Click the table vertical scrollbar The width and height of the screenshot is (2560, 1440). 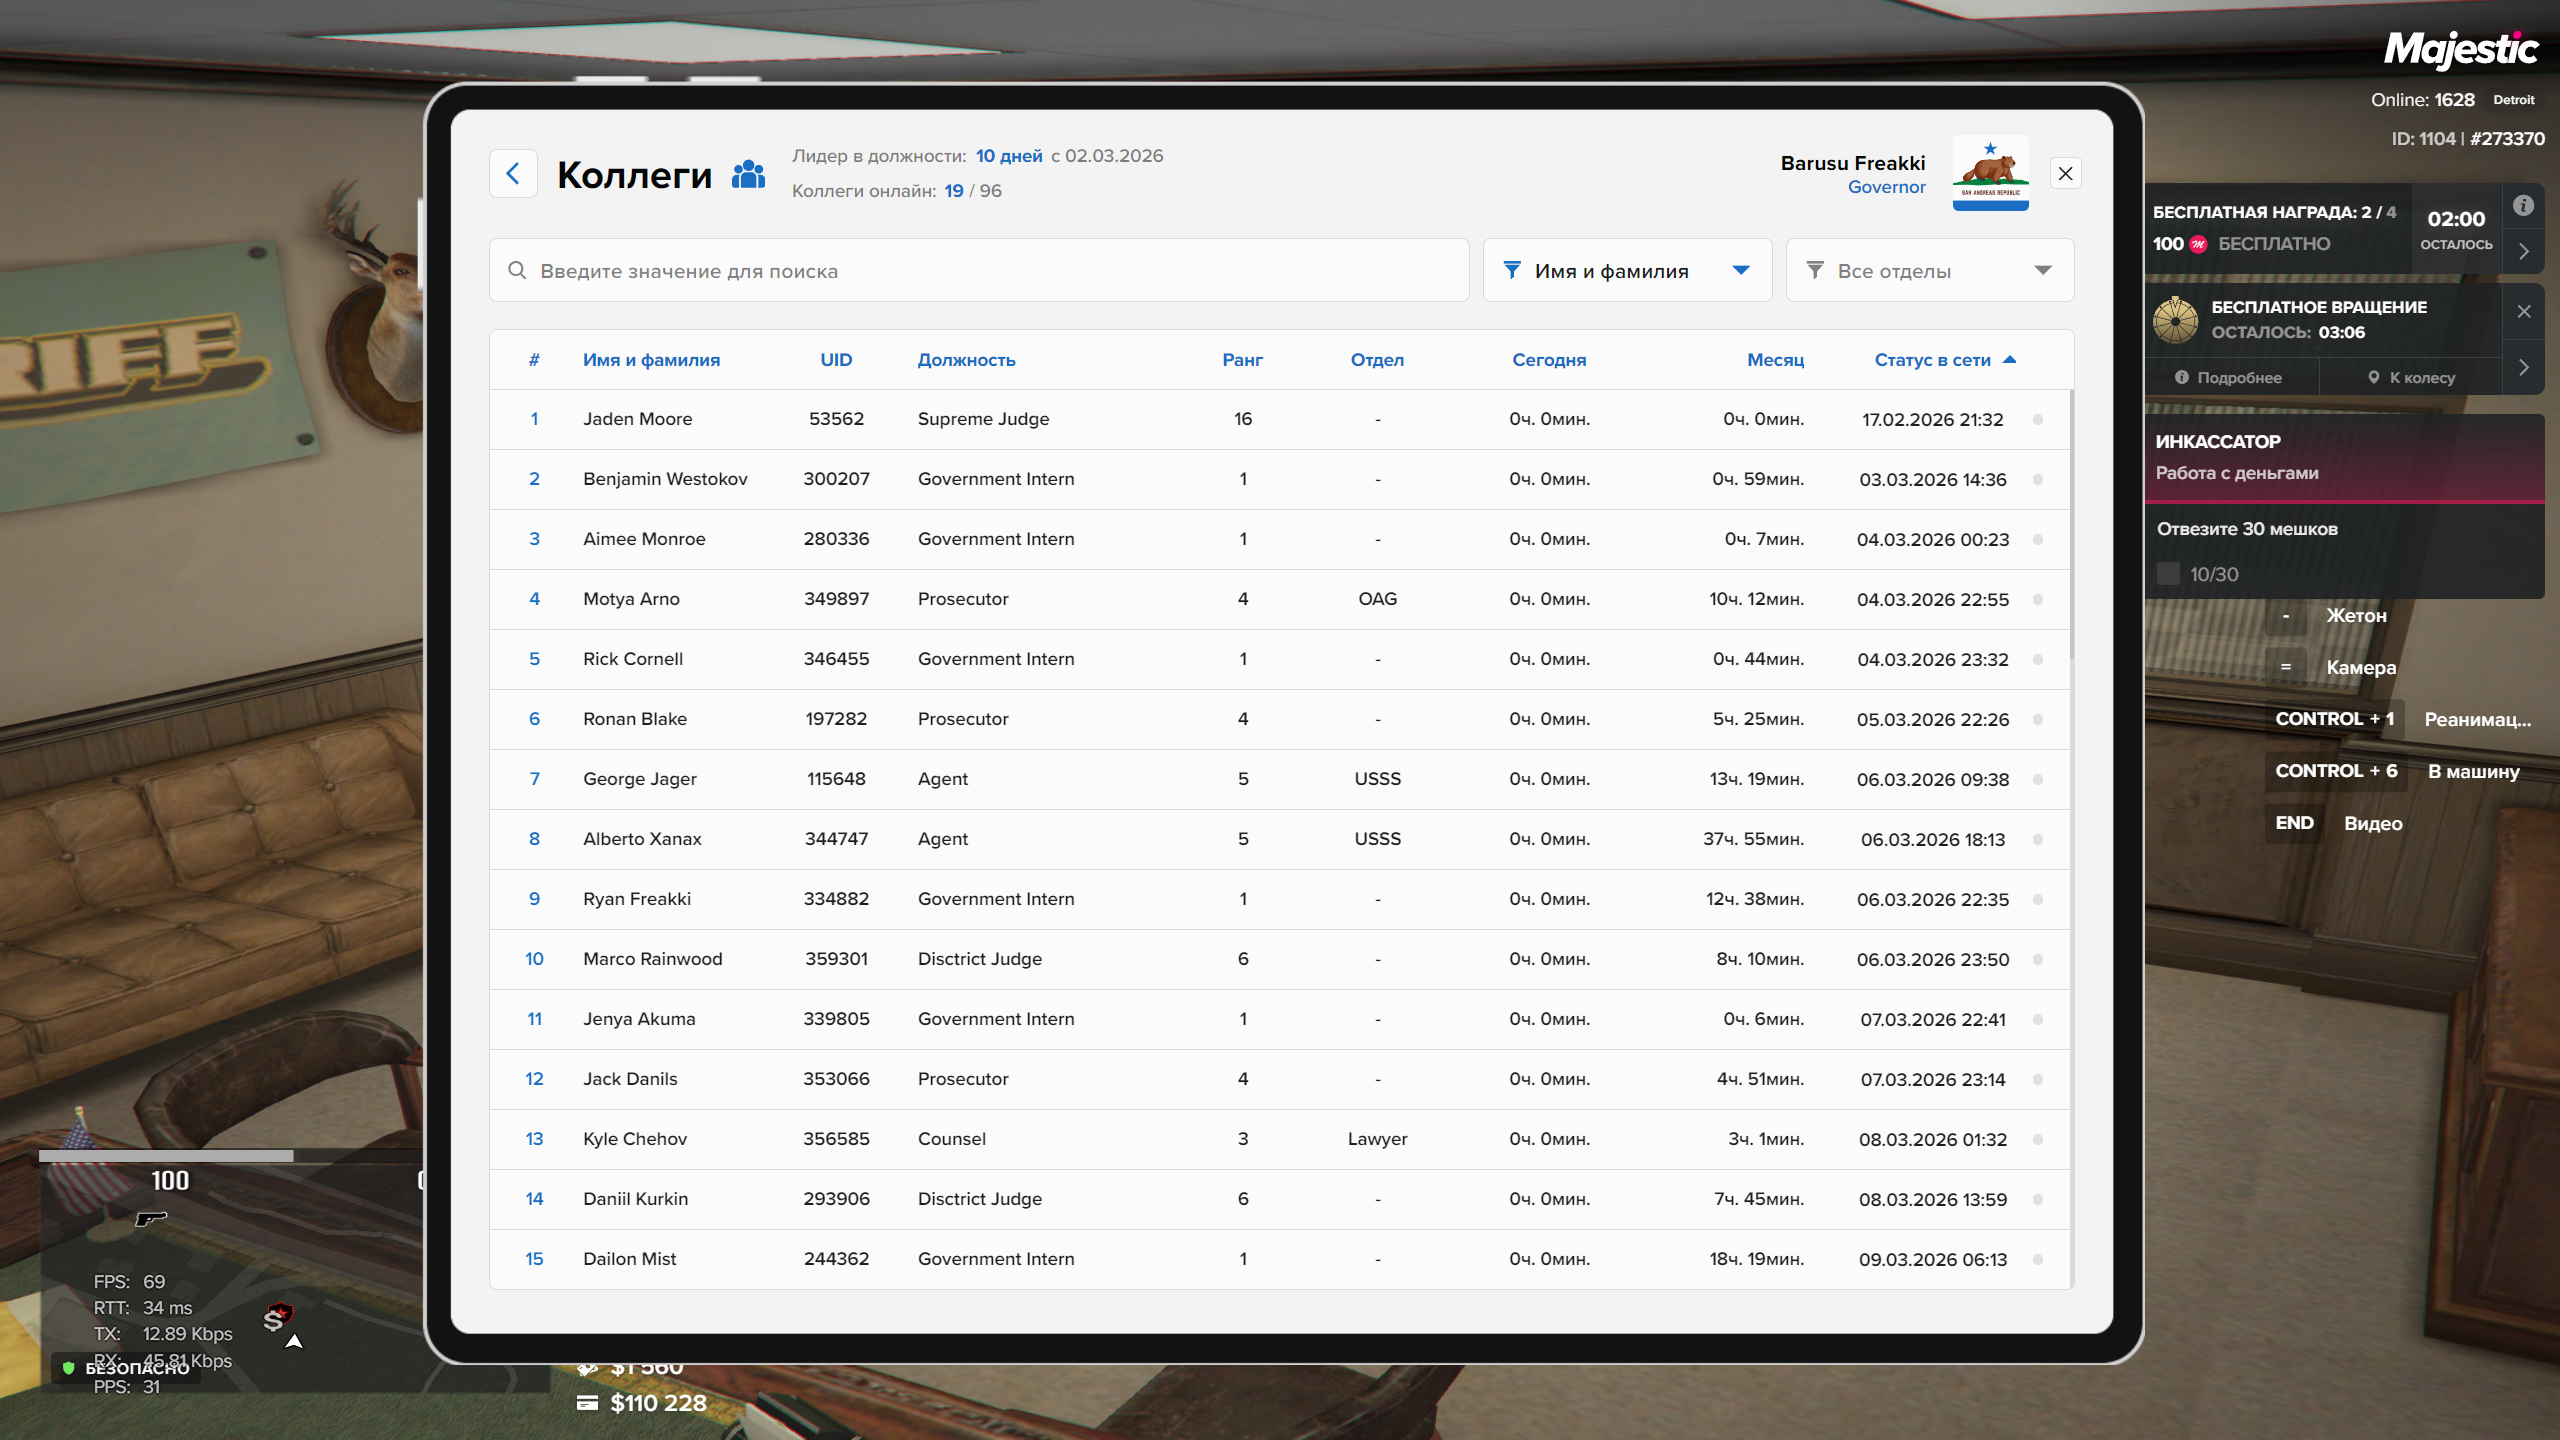coord(2071,525)
